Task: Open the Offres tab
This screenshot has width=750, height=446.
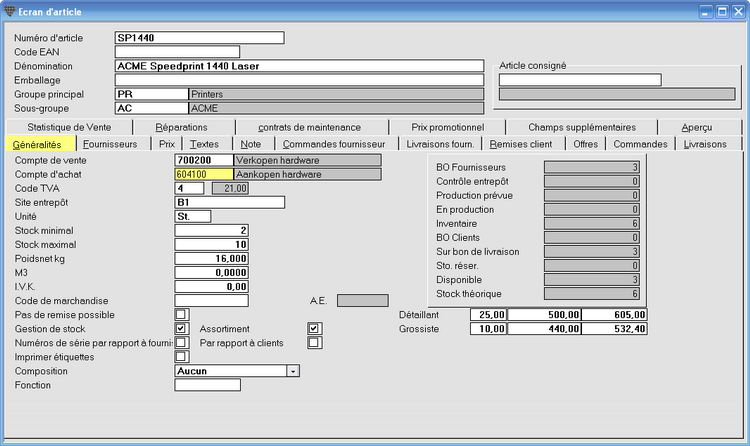Action: click(585, 144)
